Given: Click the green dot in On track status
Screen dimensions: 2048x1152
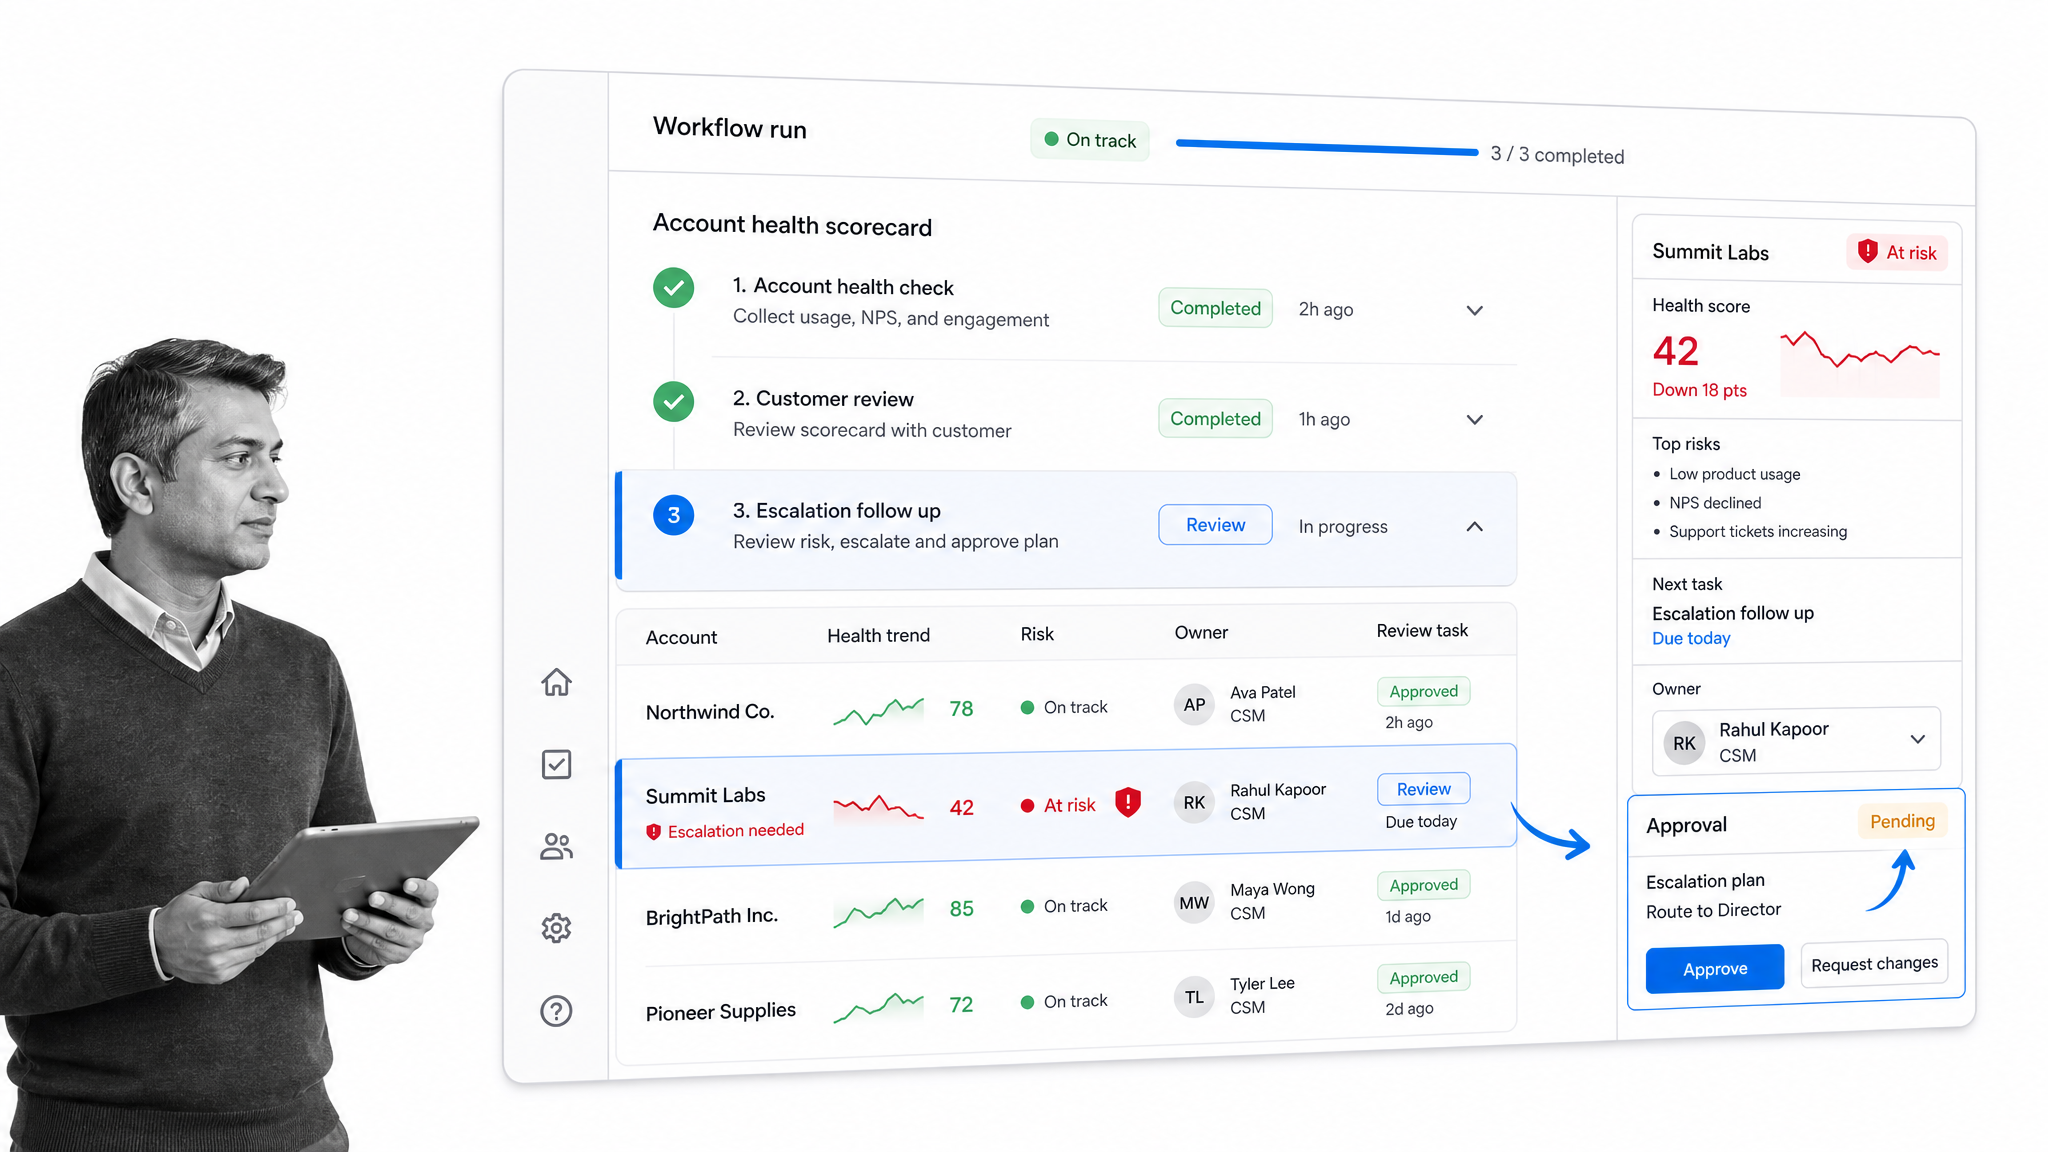Looking at the screenshot, I should 1051,139.
